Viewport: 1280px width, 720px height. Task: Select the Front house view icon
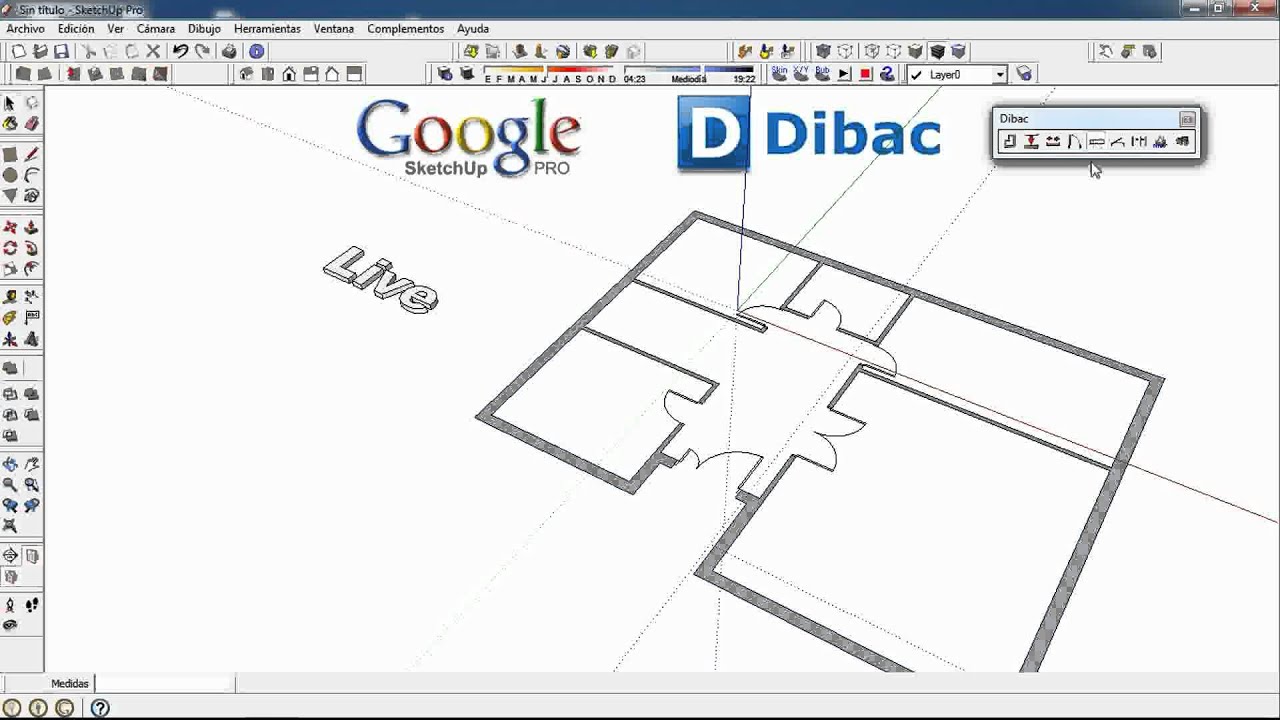(x=289, y=74)
